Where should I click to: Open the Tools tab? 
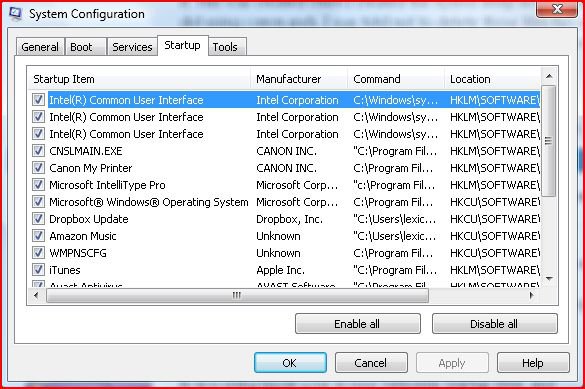tap(227, 47)
